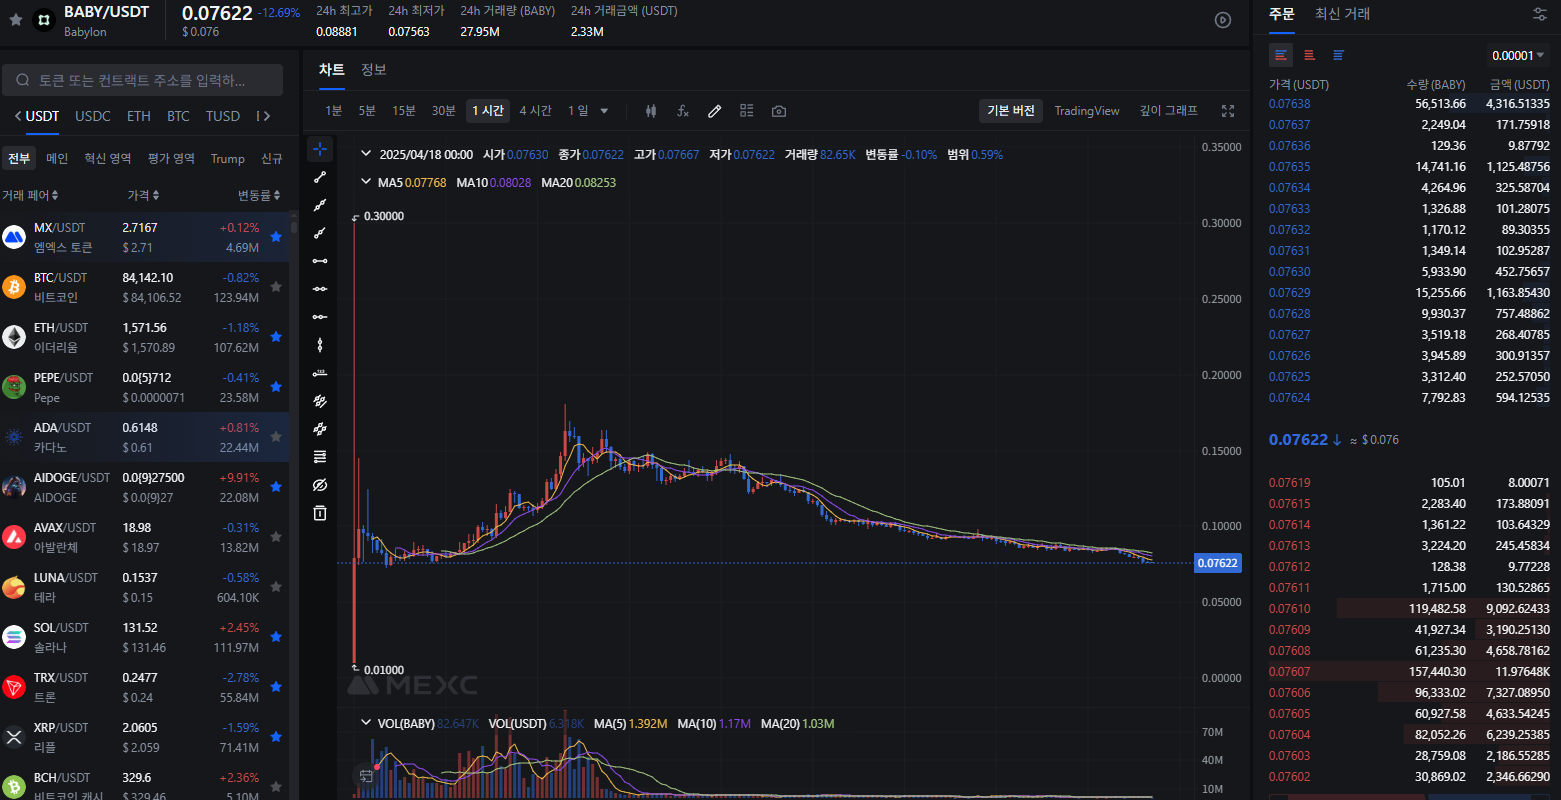Open the 0.00001 price precision dropdown

pos(1518,56)
